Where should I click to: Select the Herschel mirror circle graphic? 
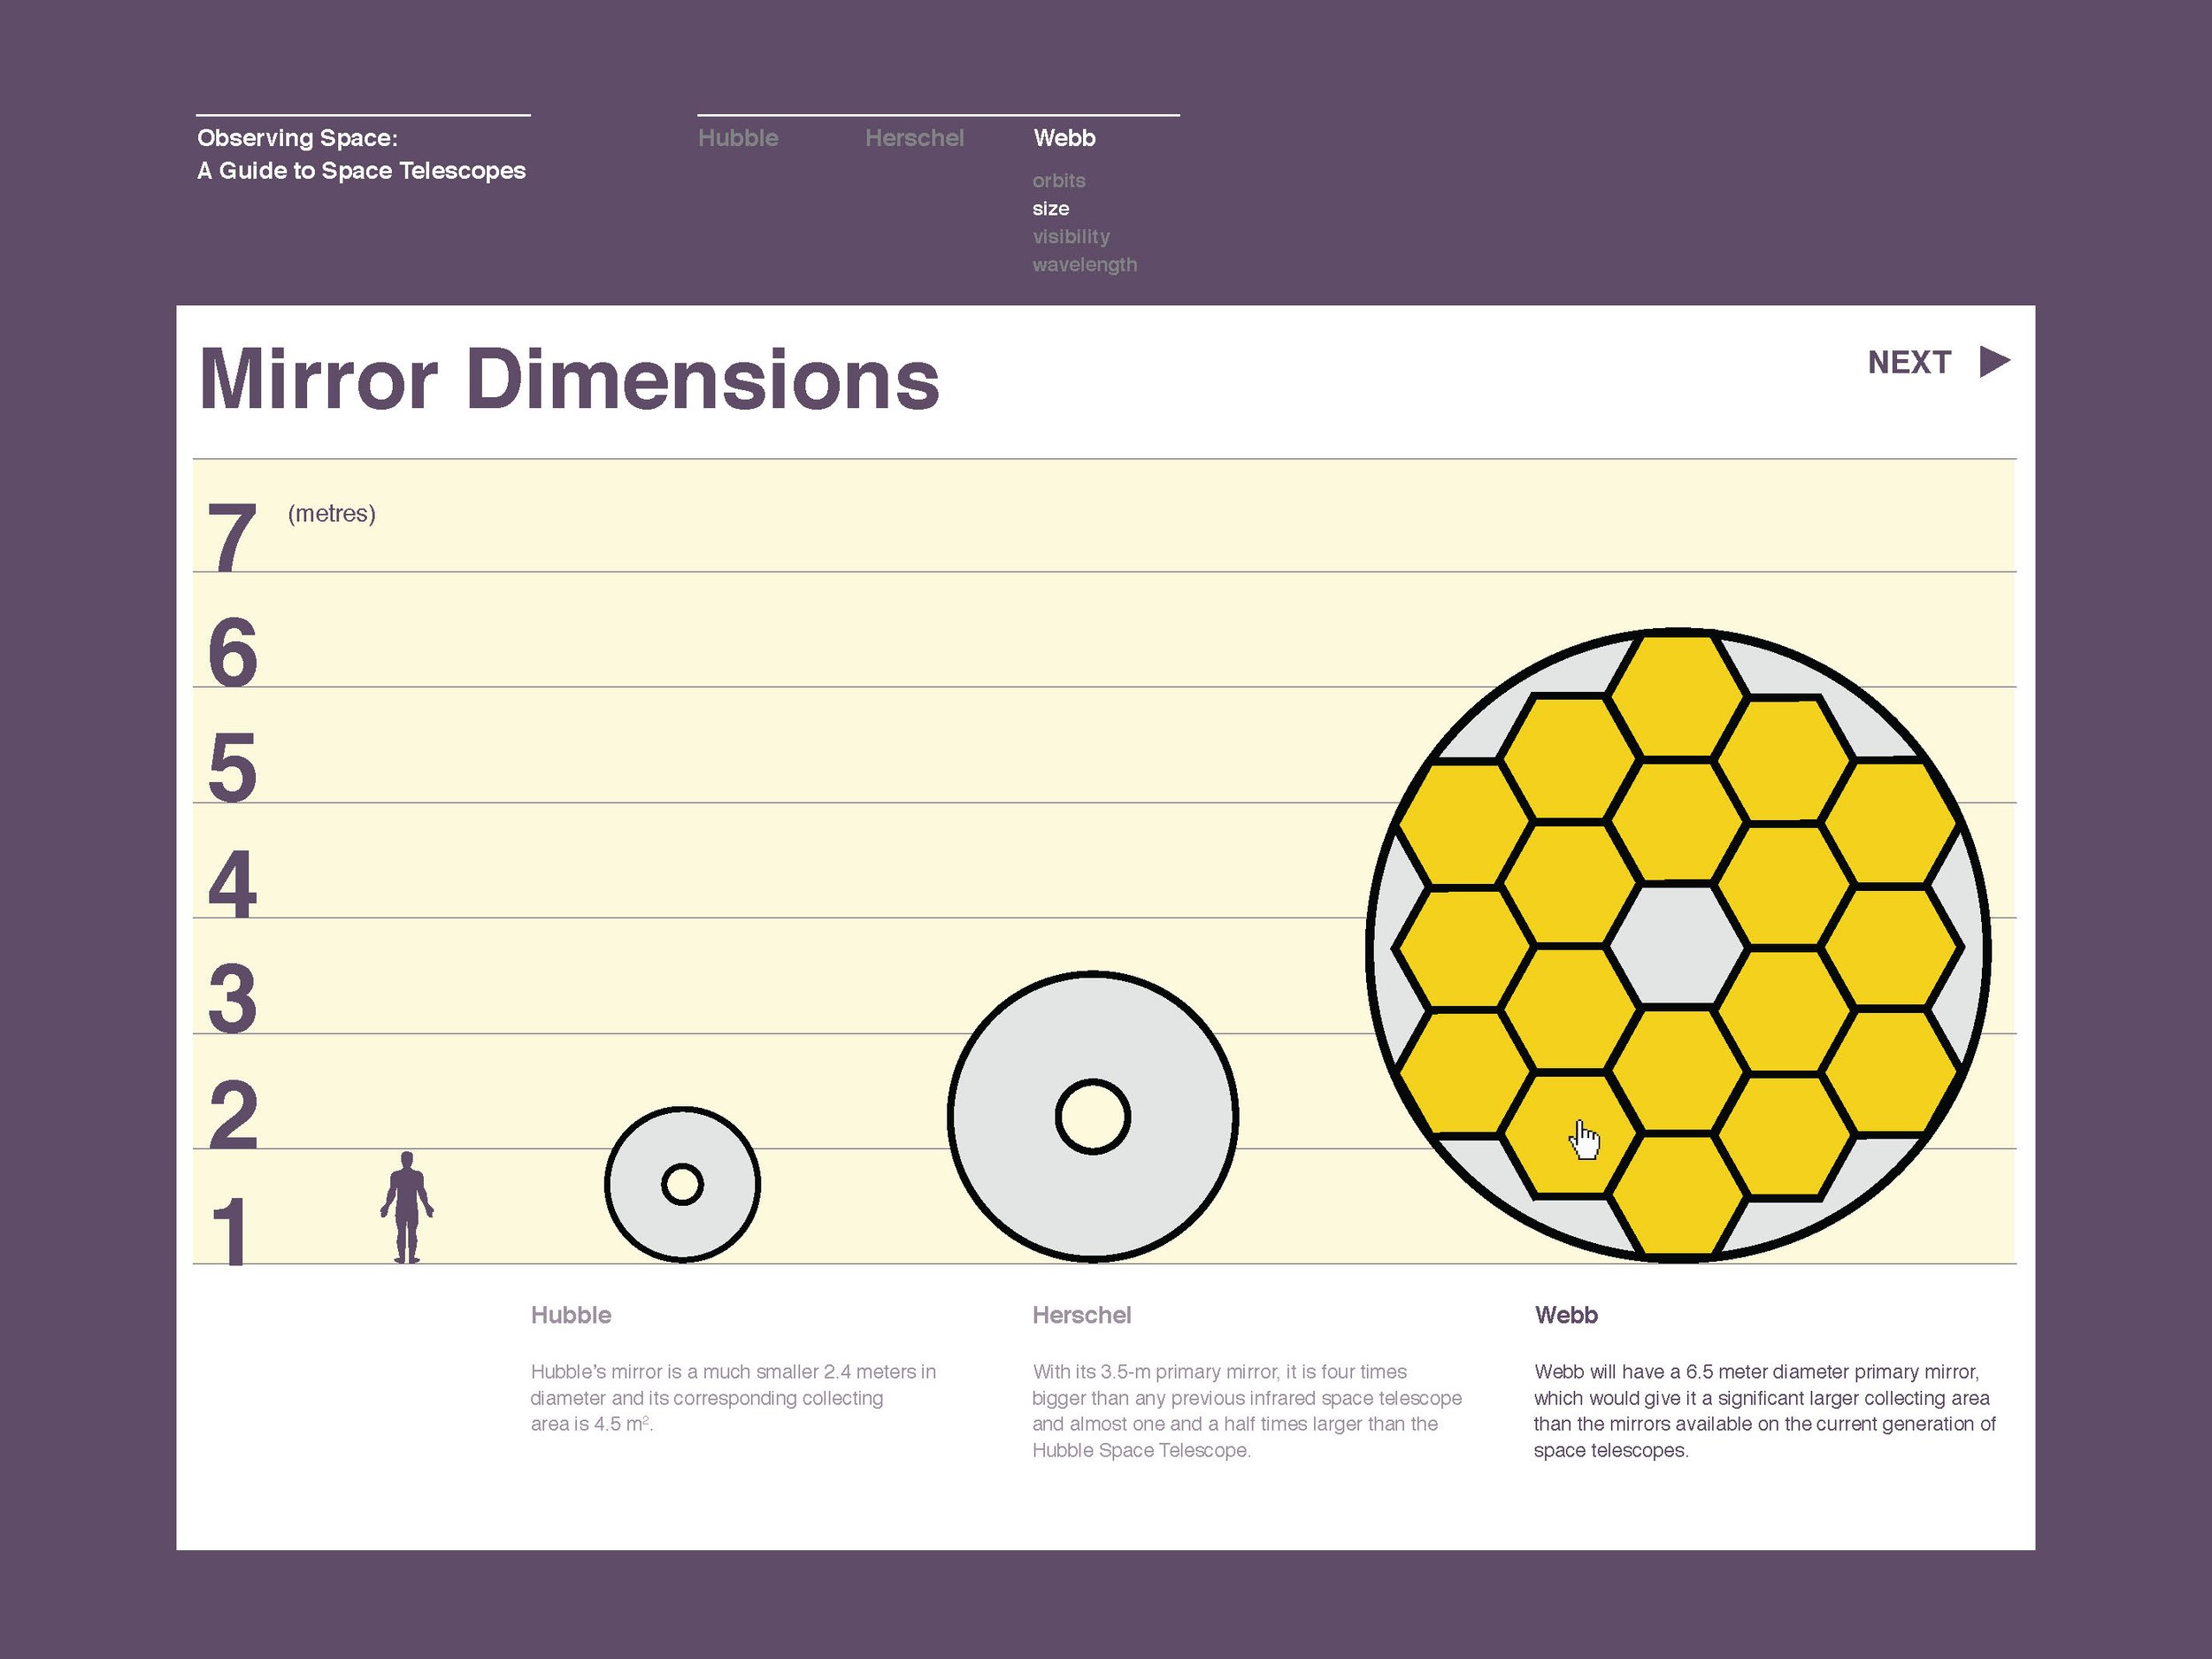click(1093, 1116)
